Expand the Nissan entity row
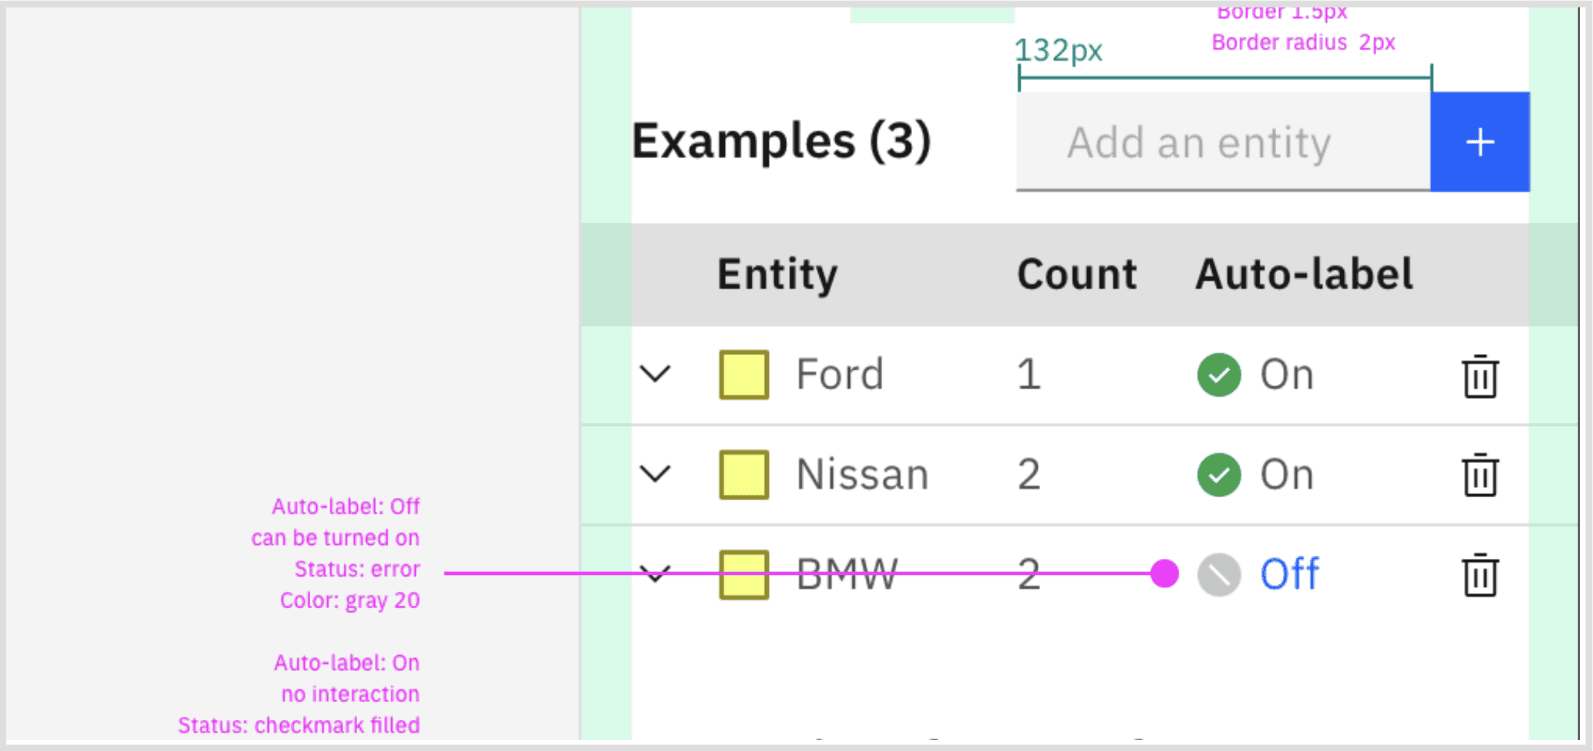Screen dimensions: 1593x751 pyautogui.click(x=655, y=474)
